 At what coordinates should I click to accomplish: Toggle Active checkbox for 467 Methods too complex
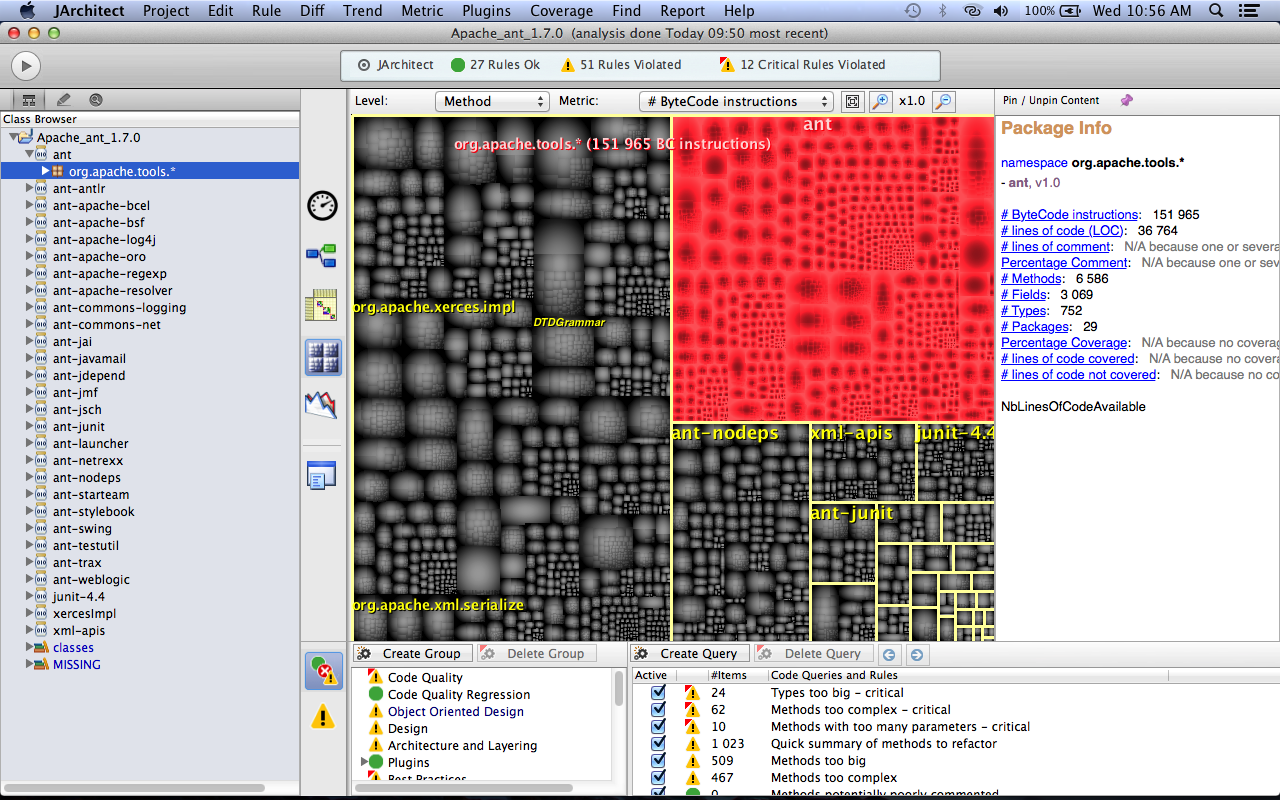coord(658,778)
